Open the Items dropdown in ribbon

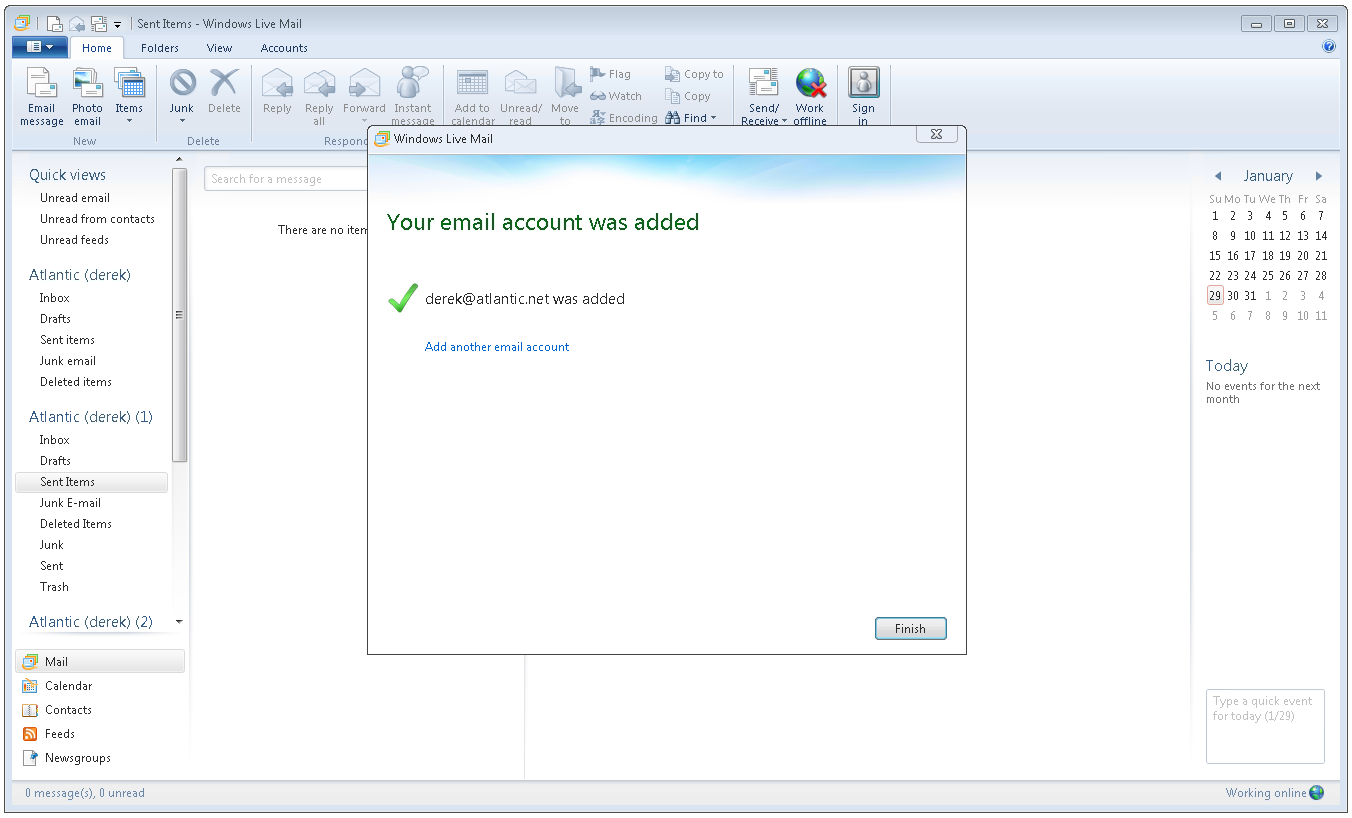coord(129,97)
